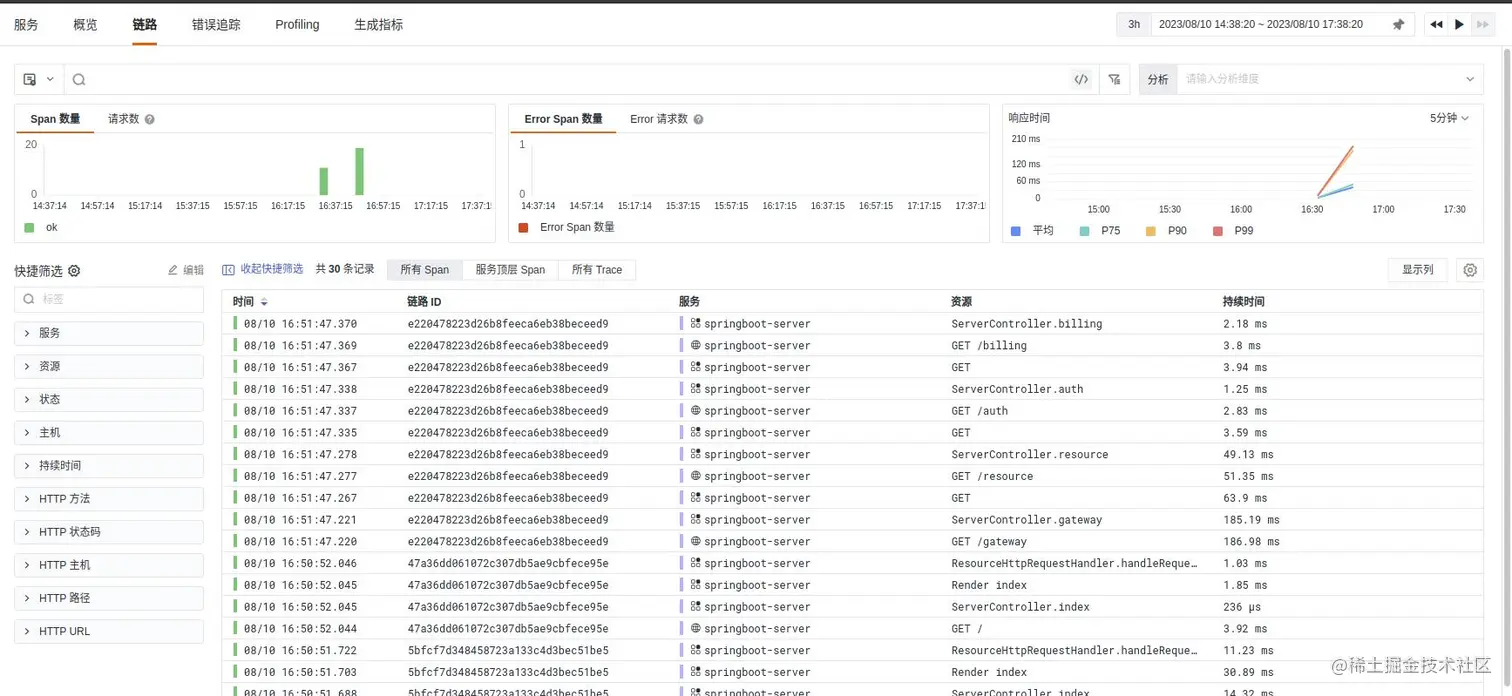Open the 5分钟 interval dropdown

click(1449, 118)
